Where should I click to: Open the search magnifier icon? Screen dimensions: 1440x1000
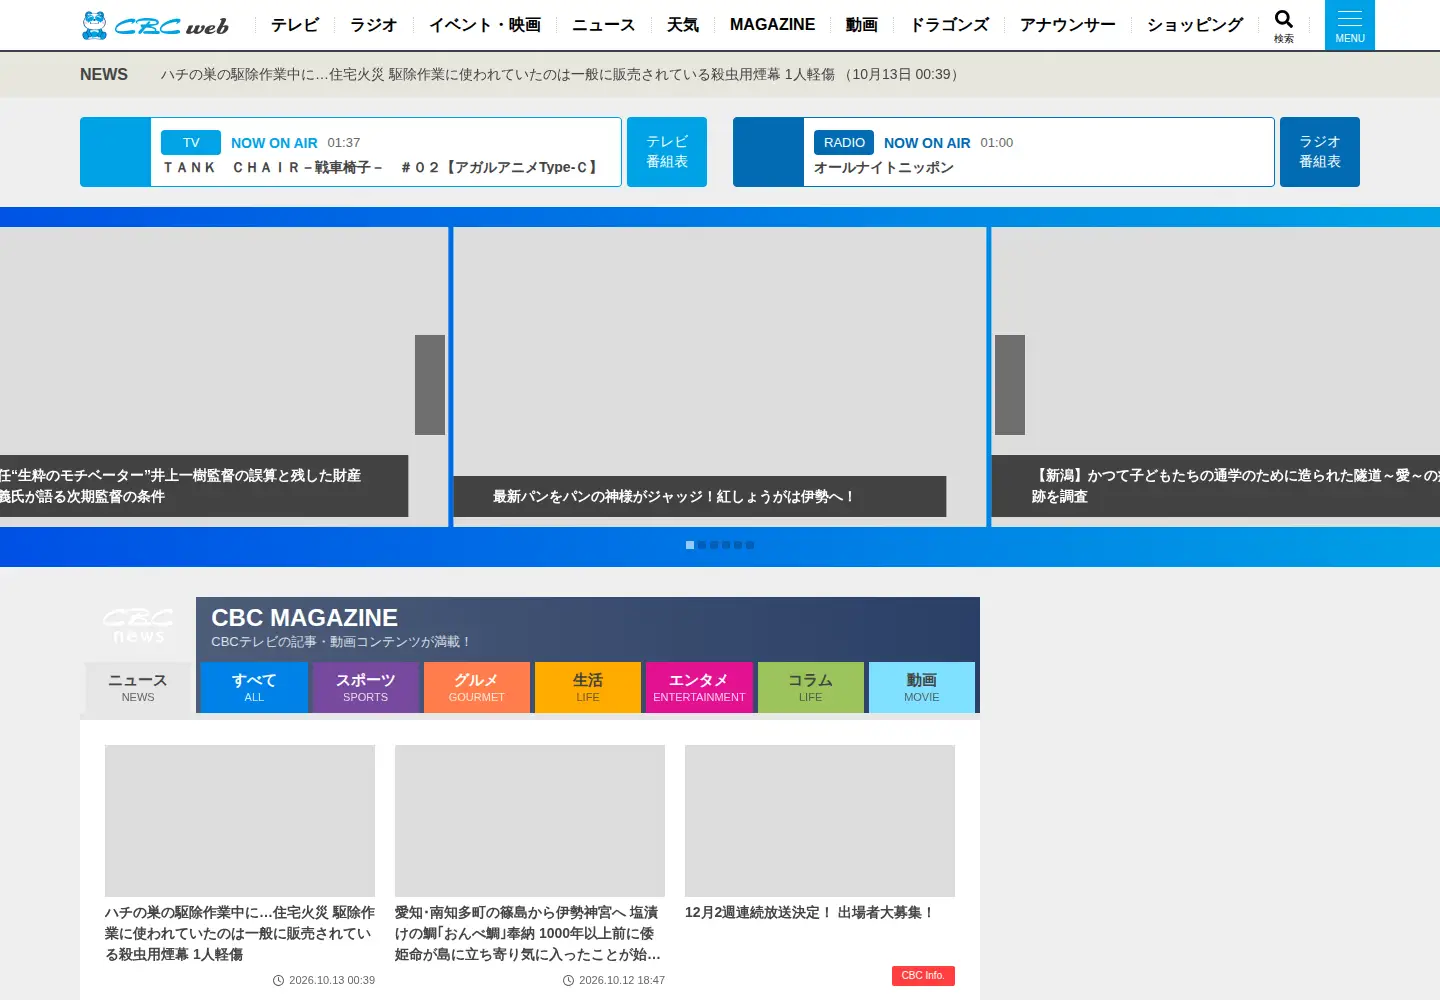tap(1284, 25)
